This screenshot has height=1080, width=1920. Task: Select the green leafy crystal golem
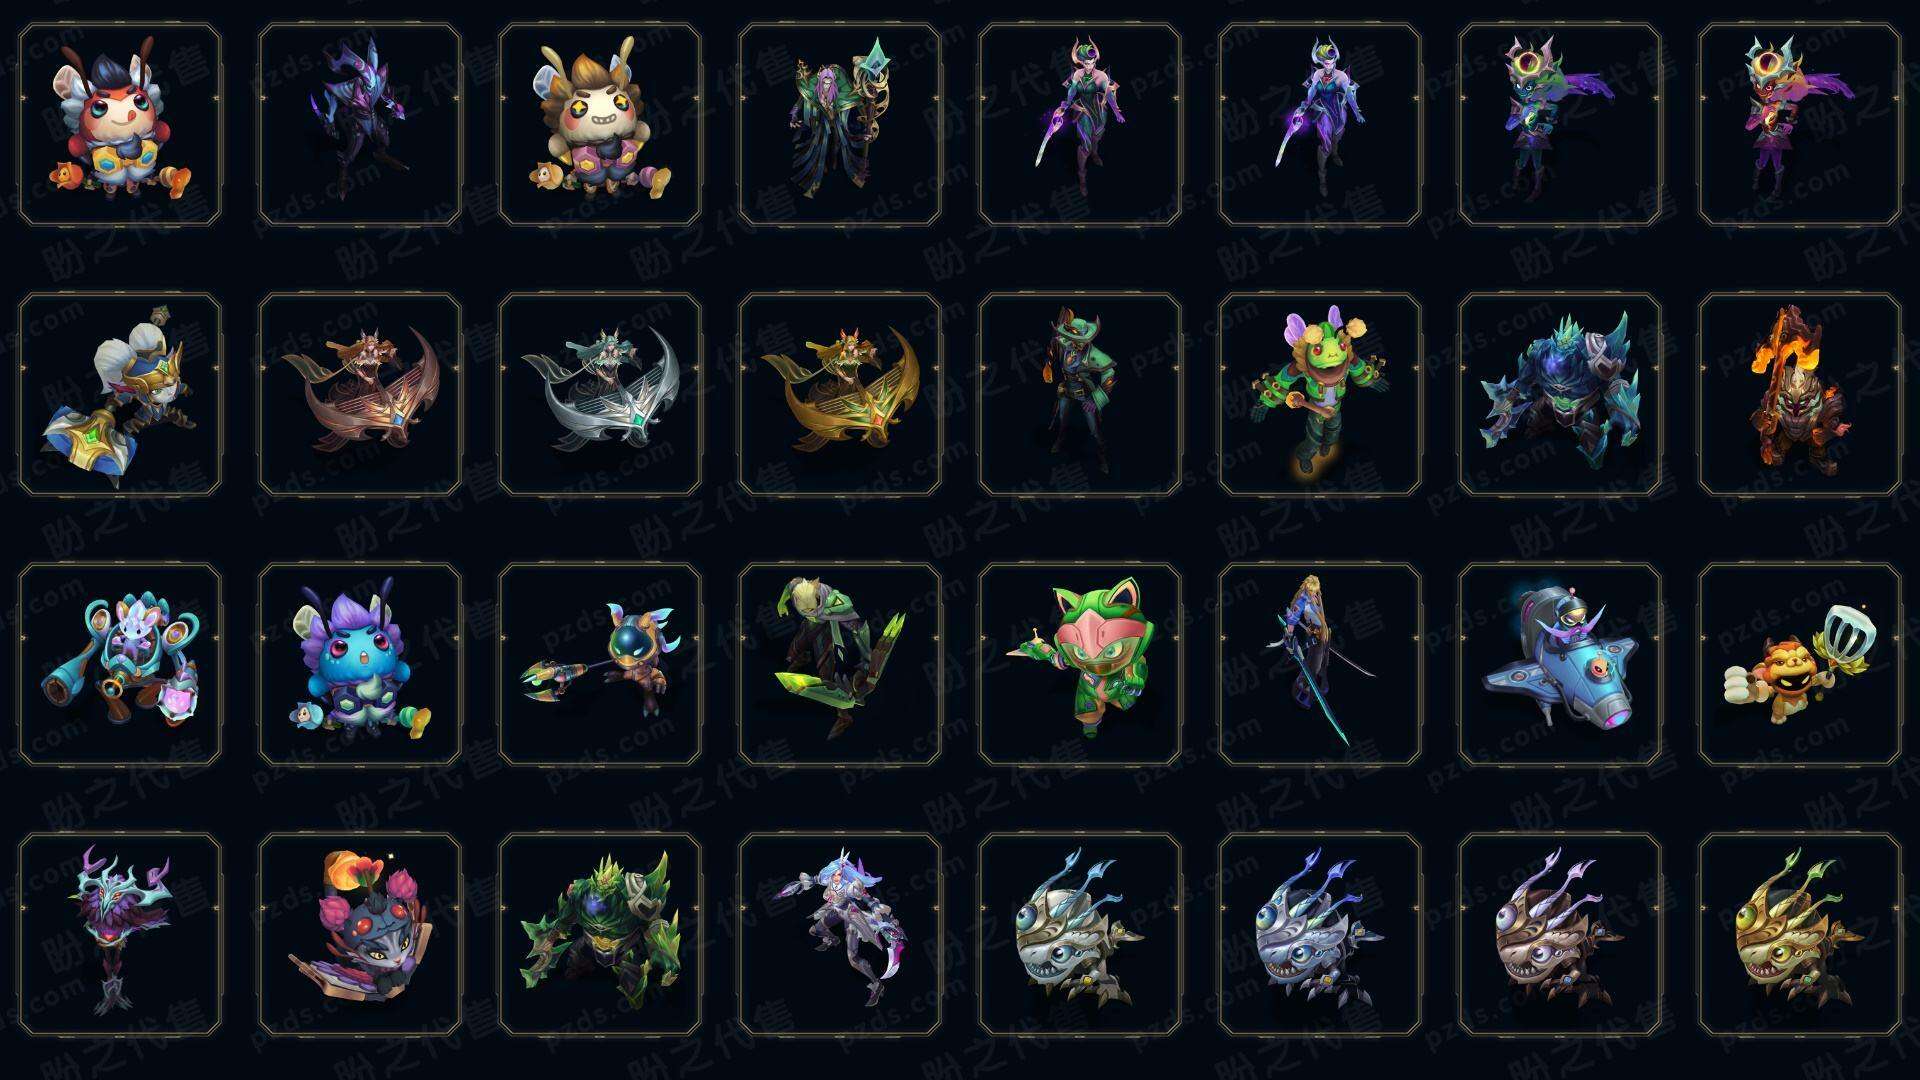click(x=600, y=934)
